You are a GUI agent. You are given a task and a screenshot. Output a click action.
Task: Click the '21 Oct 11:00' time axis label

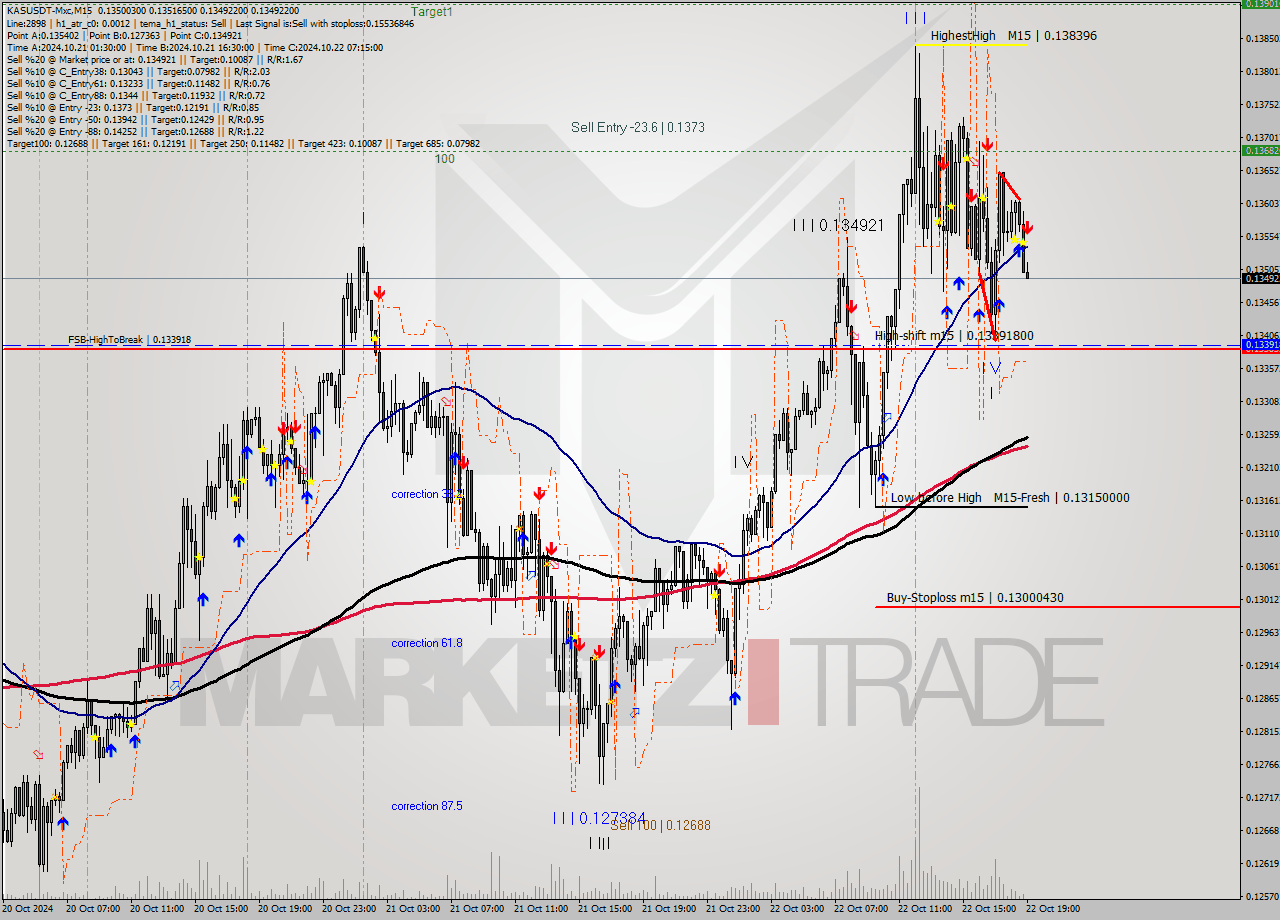point(540,909)
